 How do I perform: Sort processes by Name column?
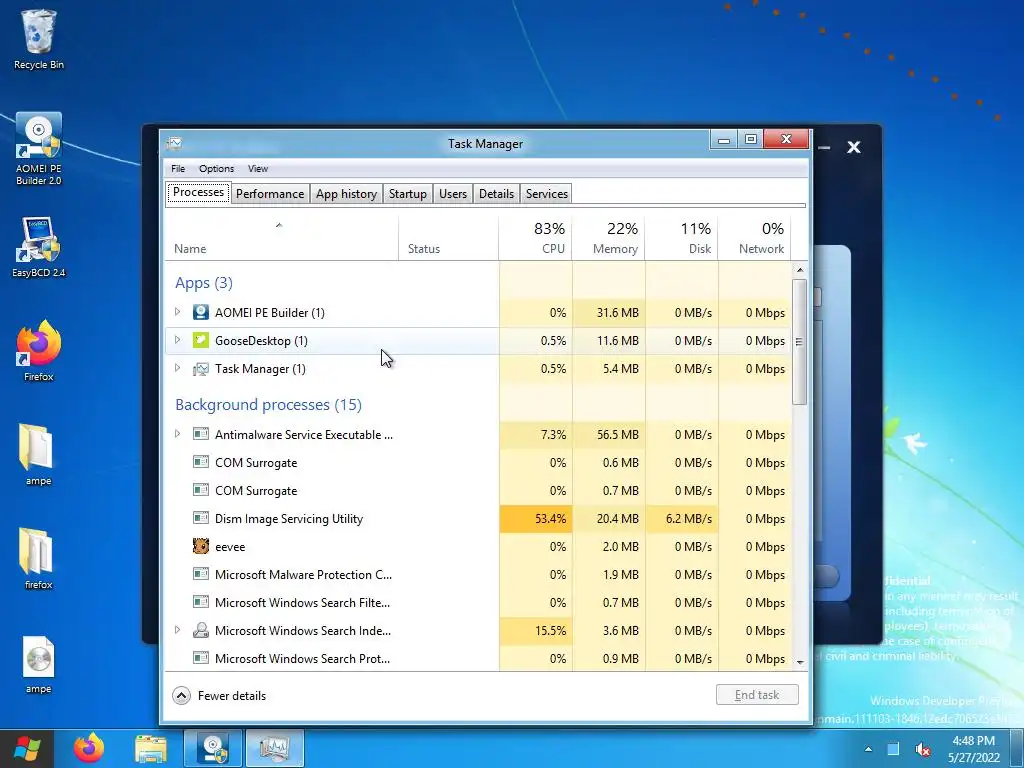(281, 239)
